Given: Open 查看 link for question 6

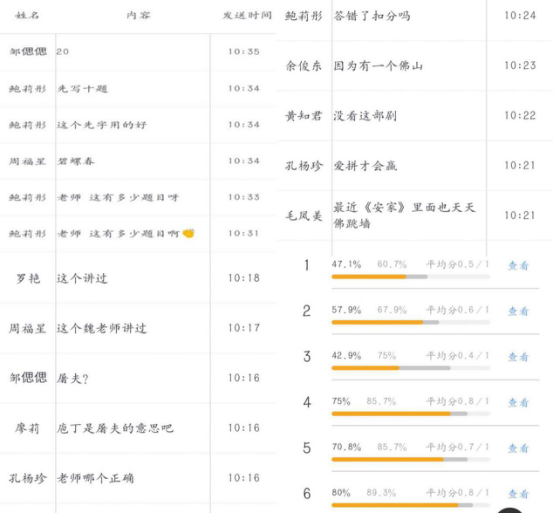Looking at the screenshot, I should pos(518,494).
